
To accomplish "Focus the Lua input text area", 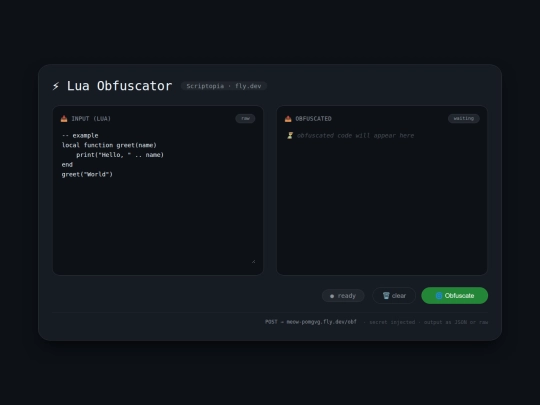I will [158, 197].
